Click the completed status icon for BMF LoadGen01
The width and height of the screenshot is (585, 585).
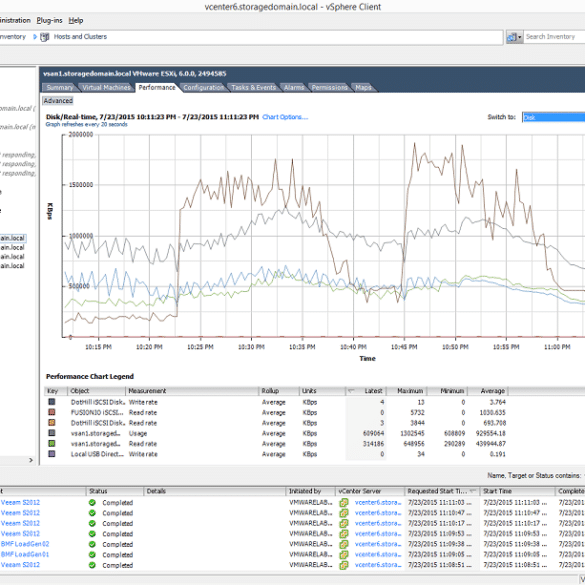coord(92,555)
